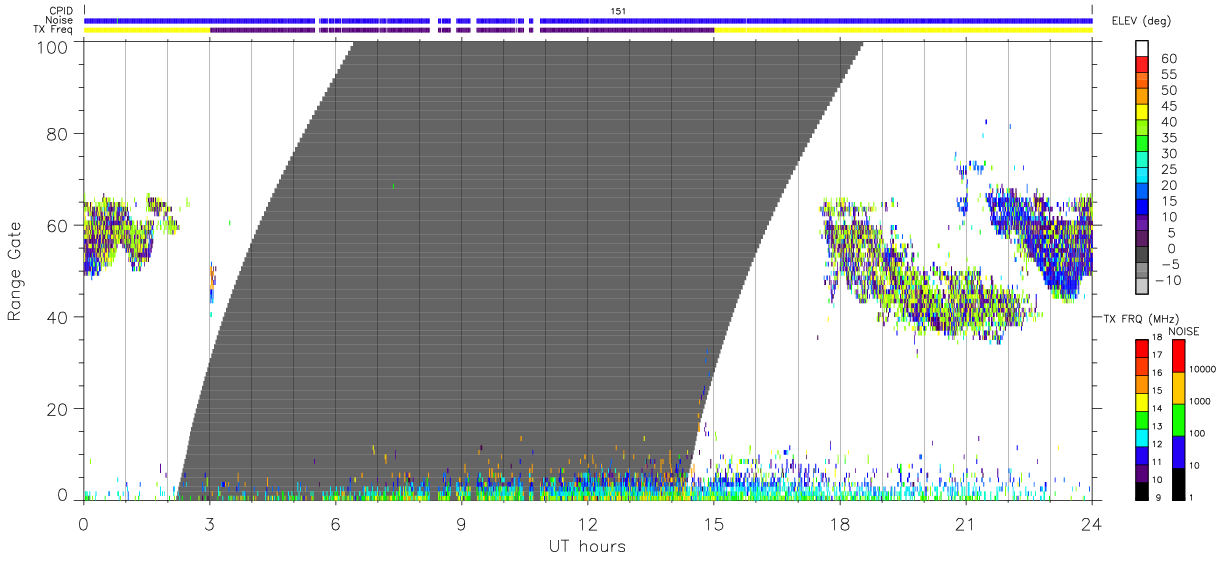The height and width of the screenshot is (567, 1228).
Task: Click the green NOISE swatch between 100 and 1000
Action: click(1178, 419)
